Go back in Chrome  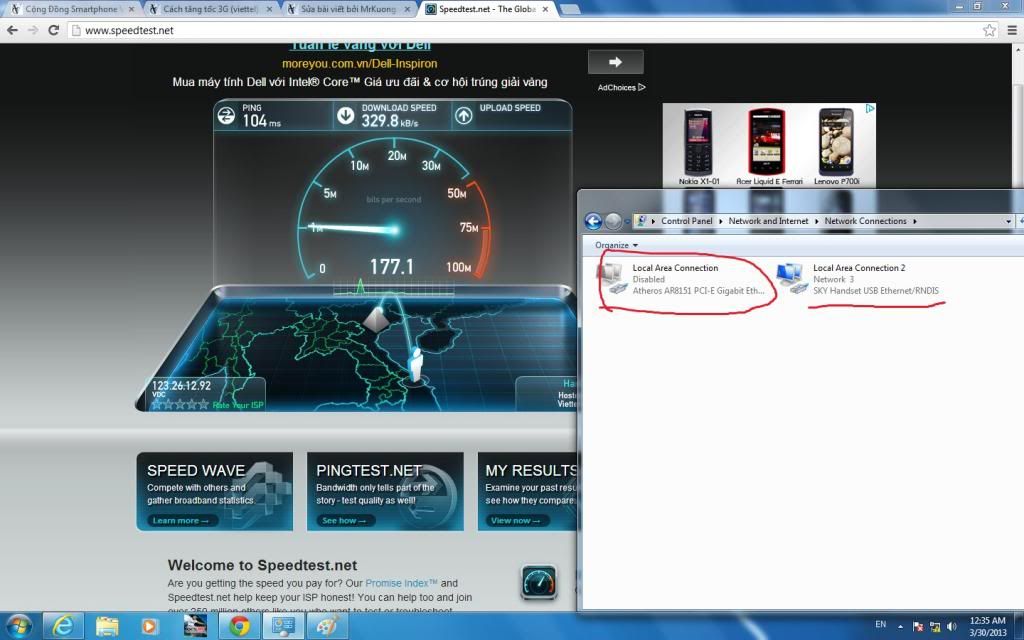(12, 30)
